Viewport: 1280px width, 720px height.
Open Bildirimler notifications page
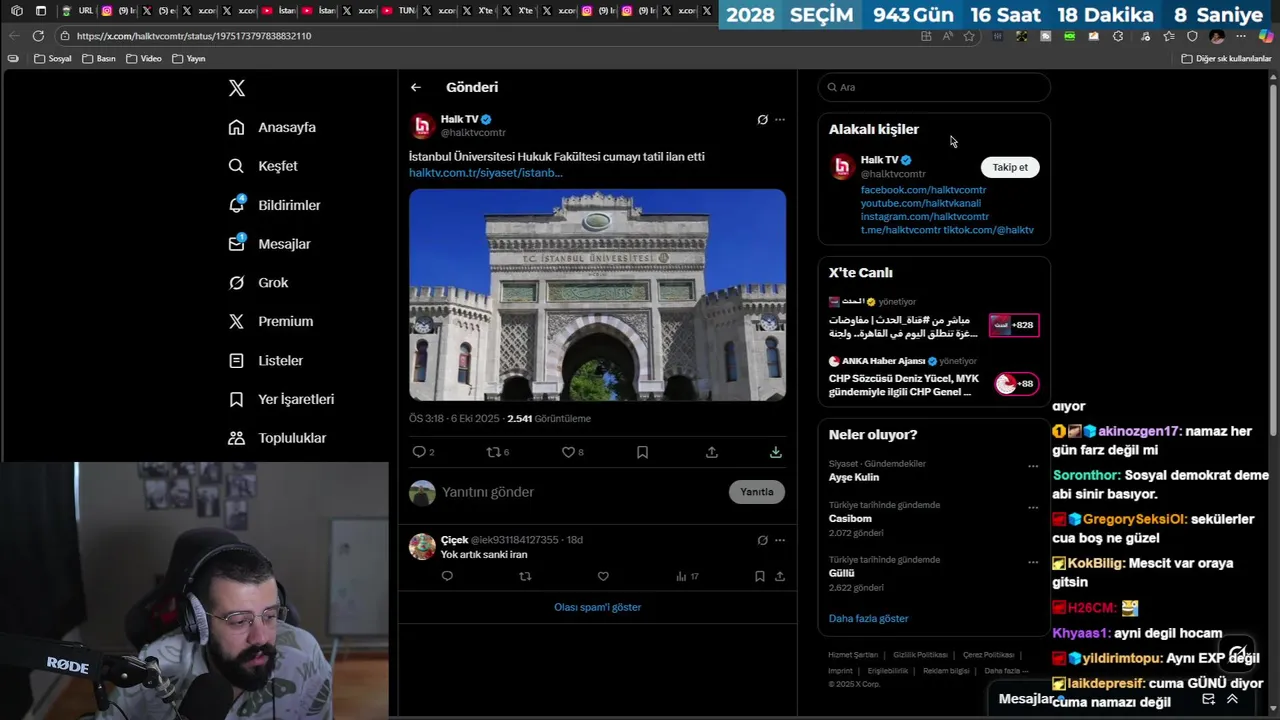click(x=275, y=205)
